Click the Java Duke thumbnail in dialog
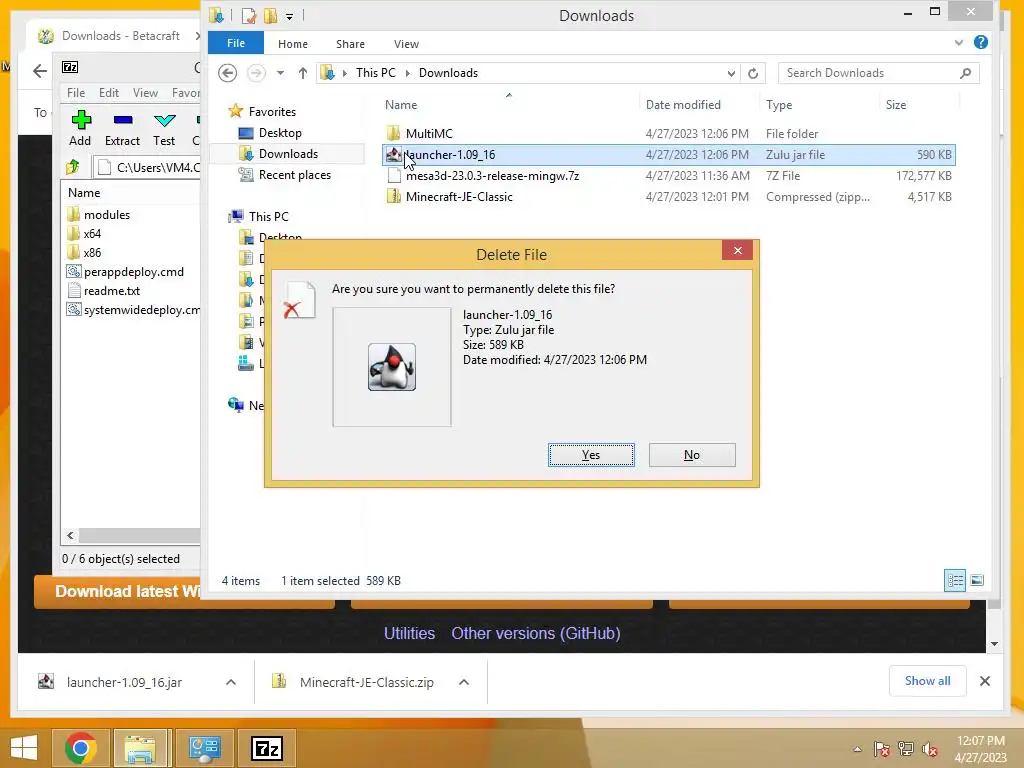Image resolution: width=1024 pixels, height=768 pixels. (x=392, y=367)
